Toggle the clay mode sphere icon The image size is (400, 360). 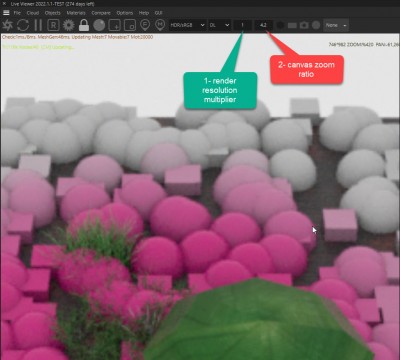coord(99,25)
